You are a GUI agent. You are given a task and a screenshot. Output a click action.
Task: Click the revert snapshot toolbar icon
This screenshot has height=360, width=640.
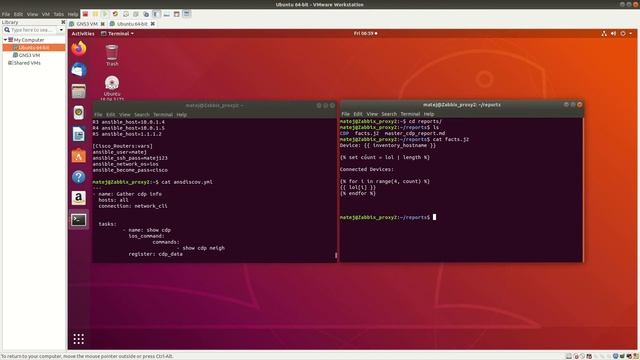[136, 14]
